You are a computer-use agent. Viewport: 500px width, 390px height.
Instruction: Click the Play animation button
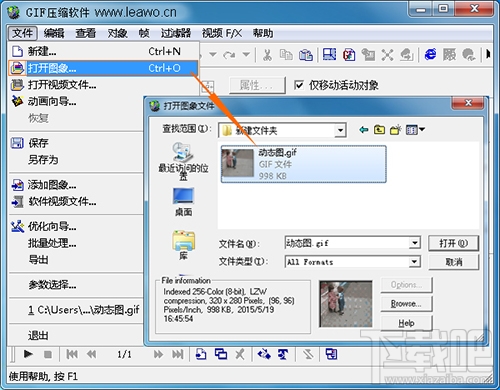tap(28, 354)
